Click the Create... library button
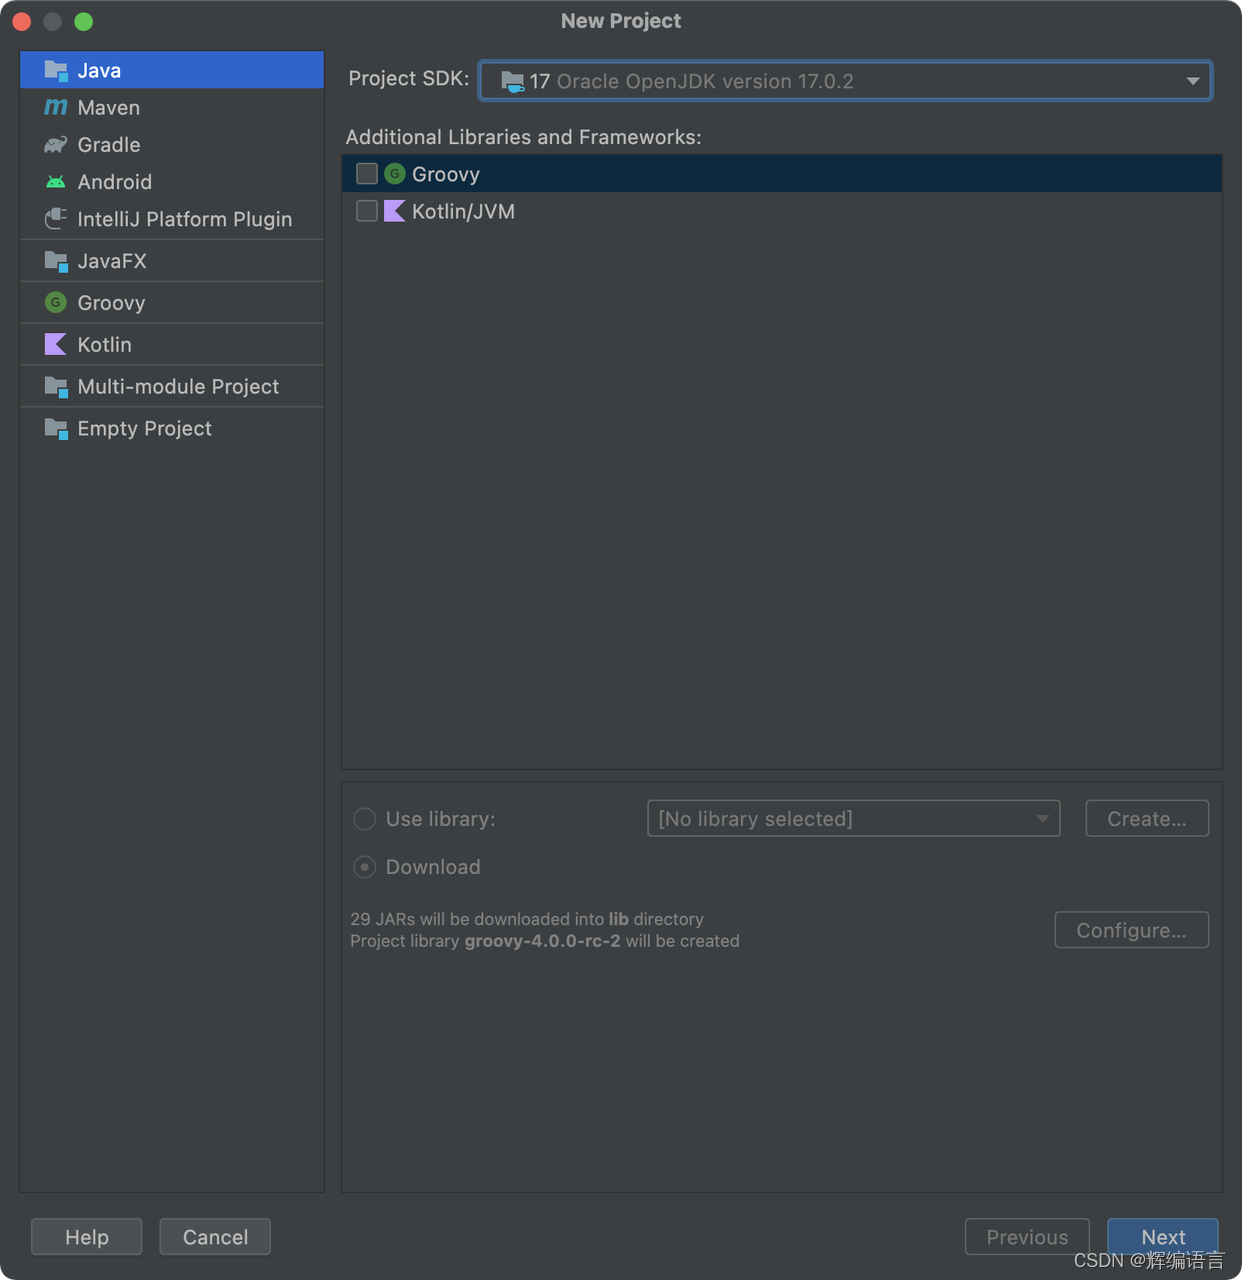This screenshot has height=1280, width=1242. tap(1147, 819)
